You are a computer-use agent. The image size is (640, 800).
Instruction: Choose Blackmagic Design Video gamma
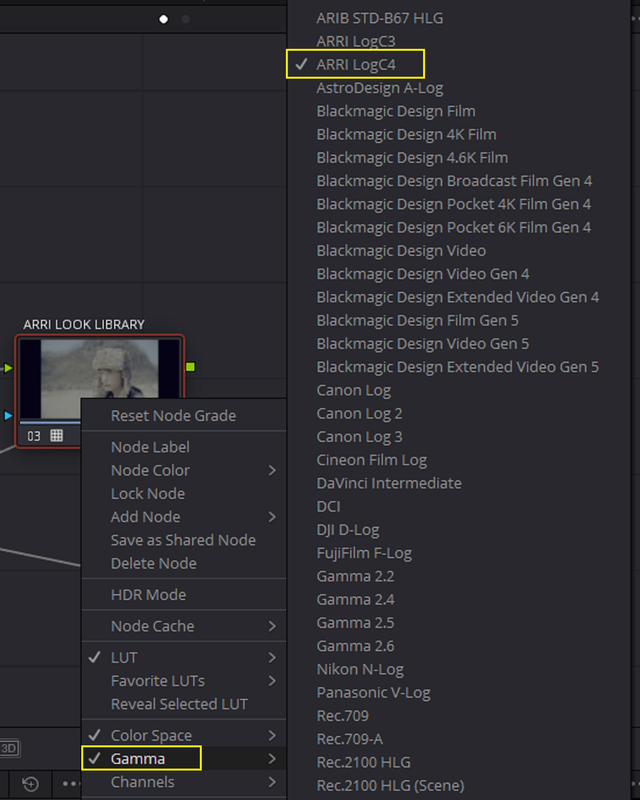point(401,251)
